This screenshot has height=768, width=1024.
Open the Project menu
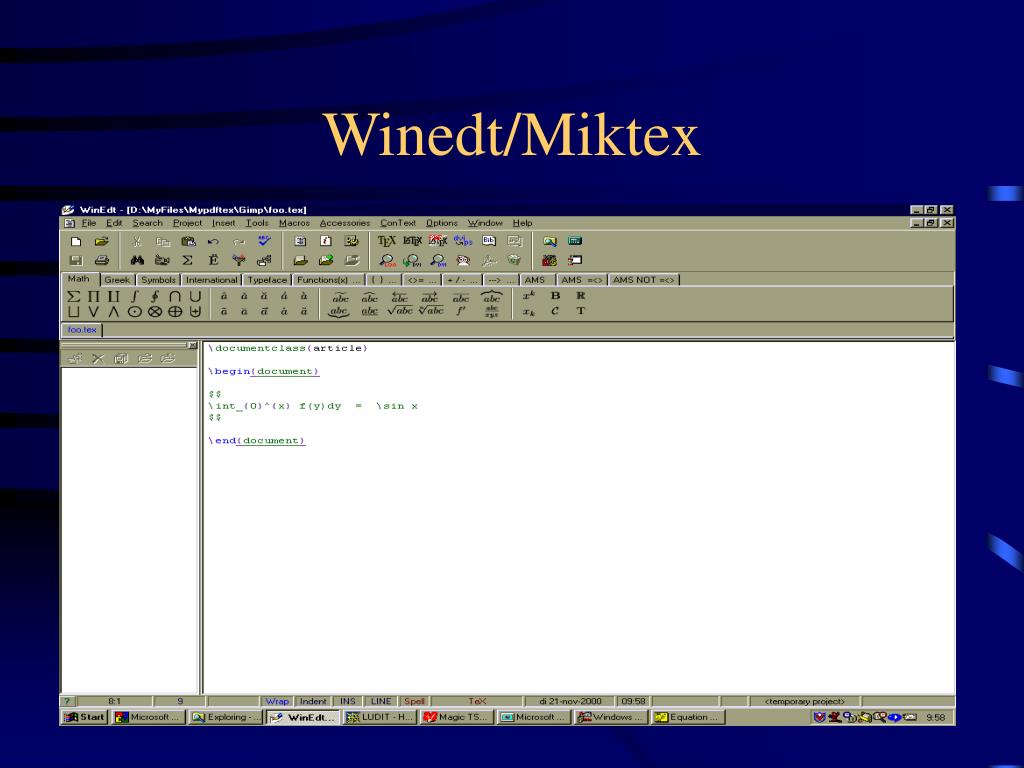(187, 223)
